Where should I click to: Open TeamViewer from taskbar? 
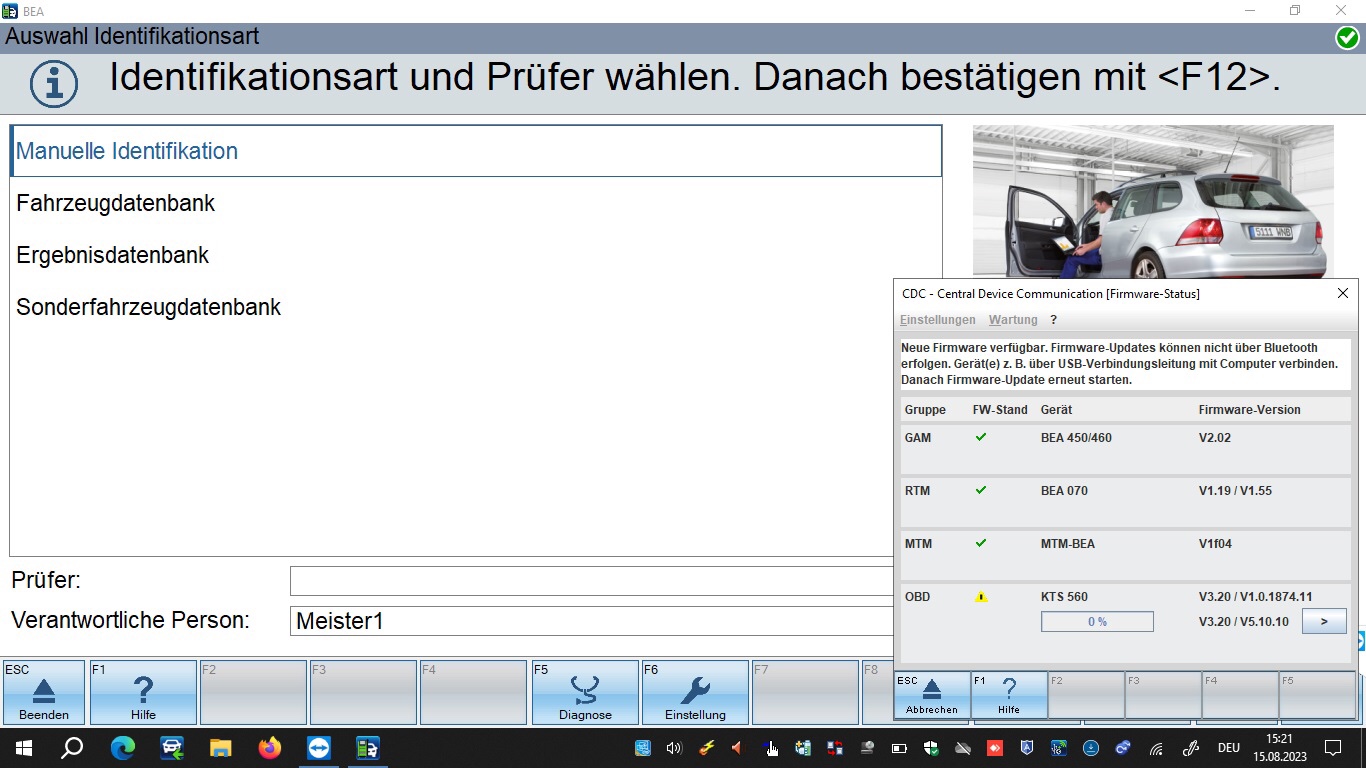point(319,747)
